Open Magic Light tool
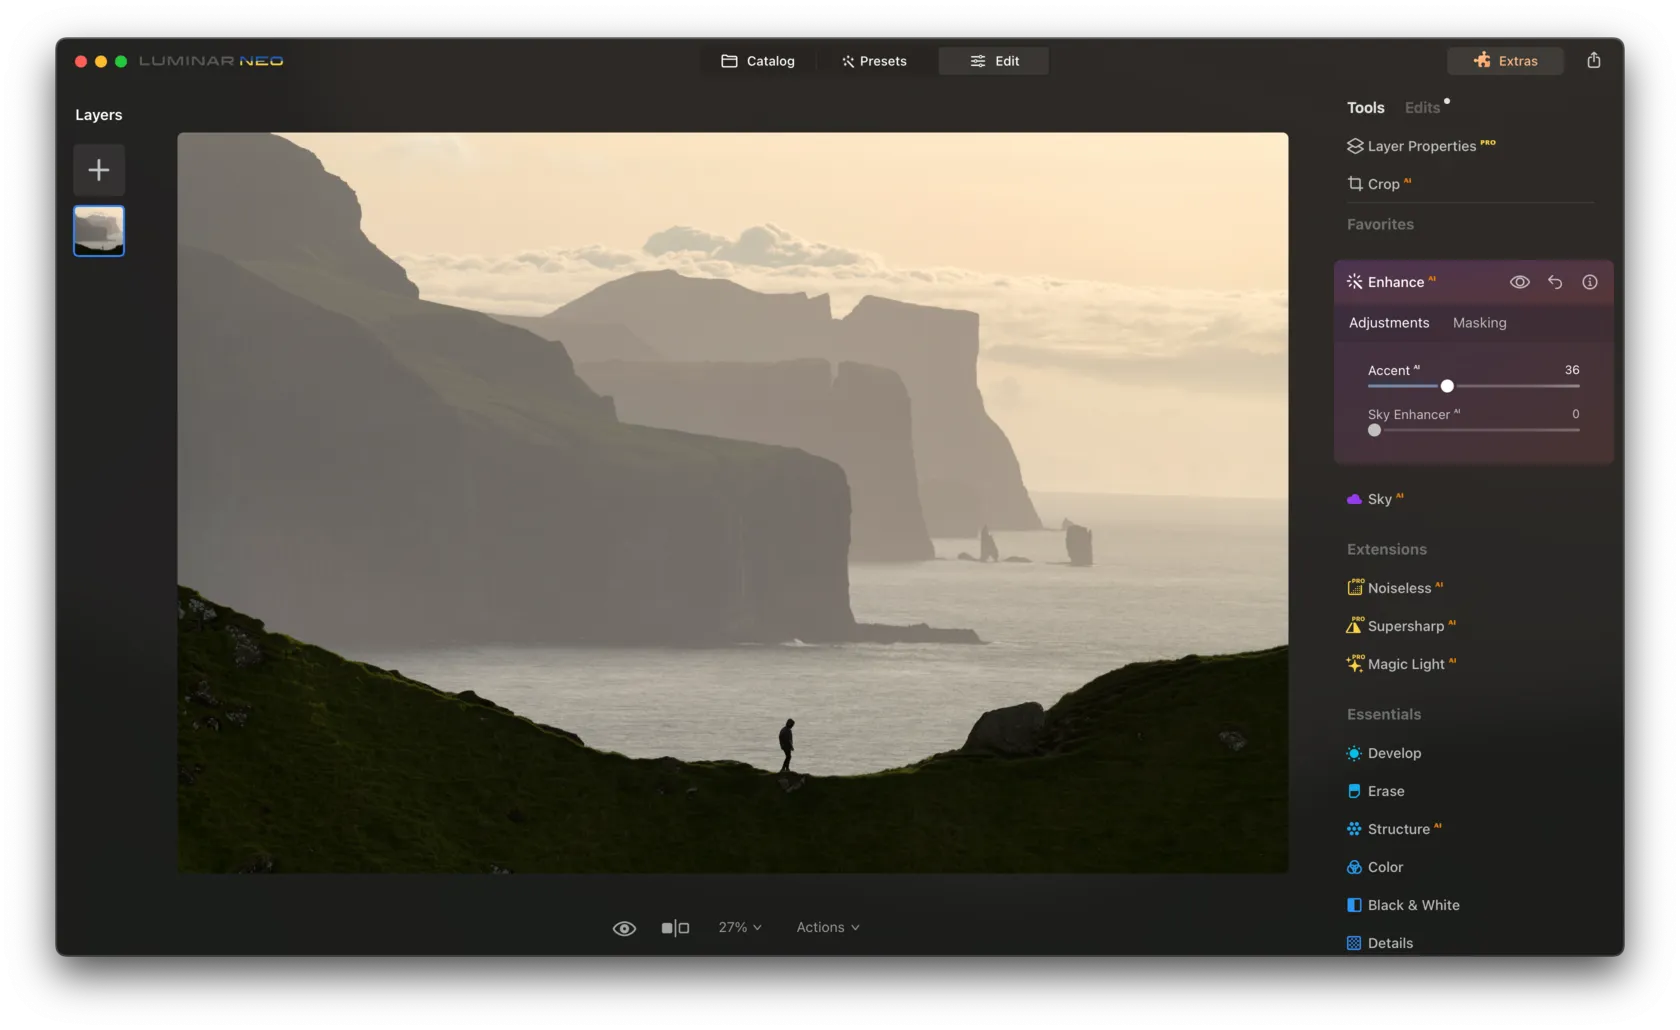 click(1405, 664)
